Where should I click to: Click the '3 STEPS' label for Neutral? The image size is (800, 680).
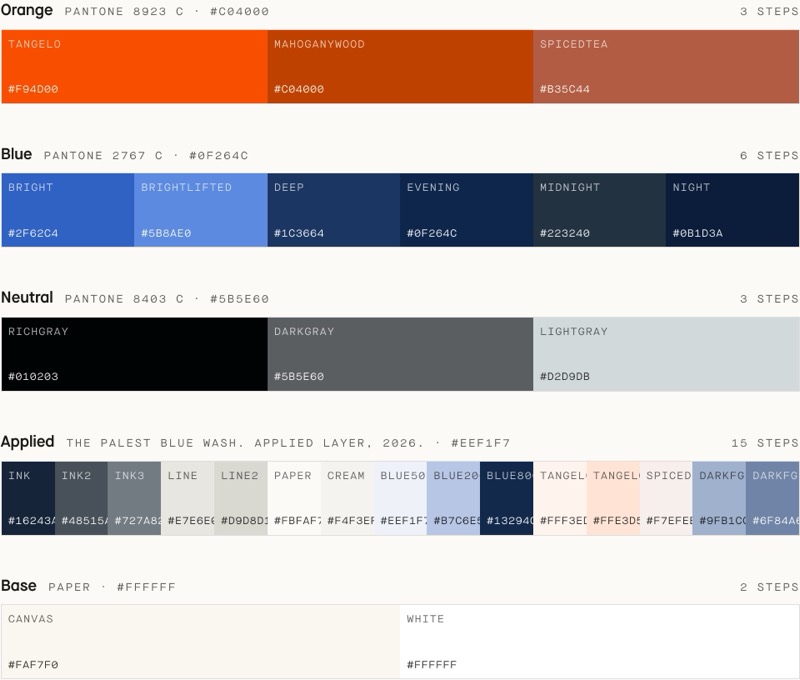[x=769, y=299]
